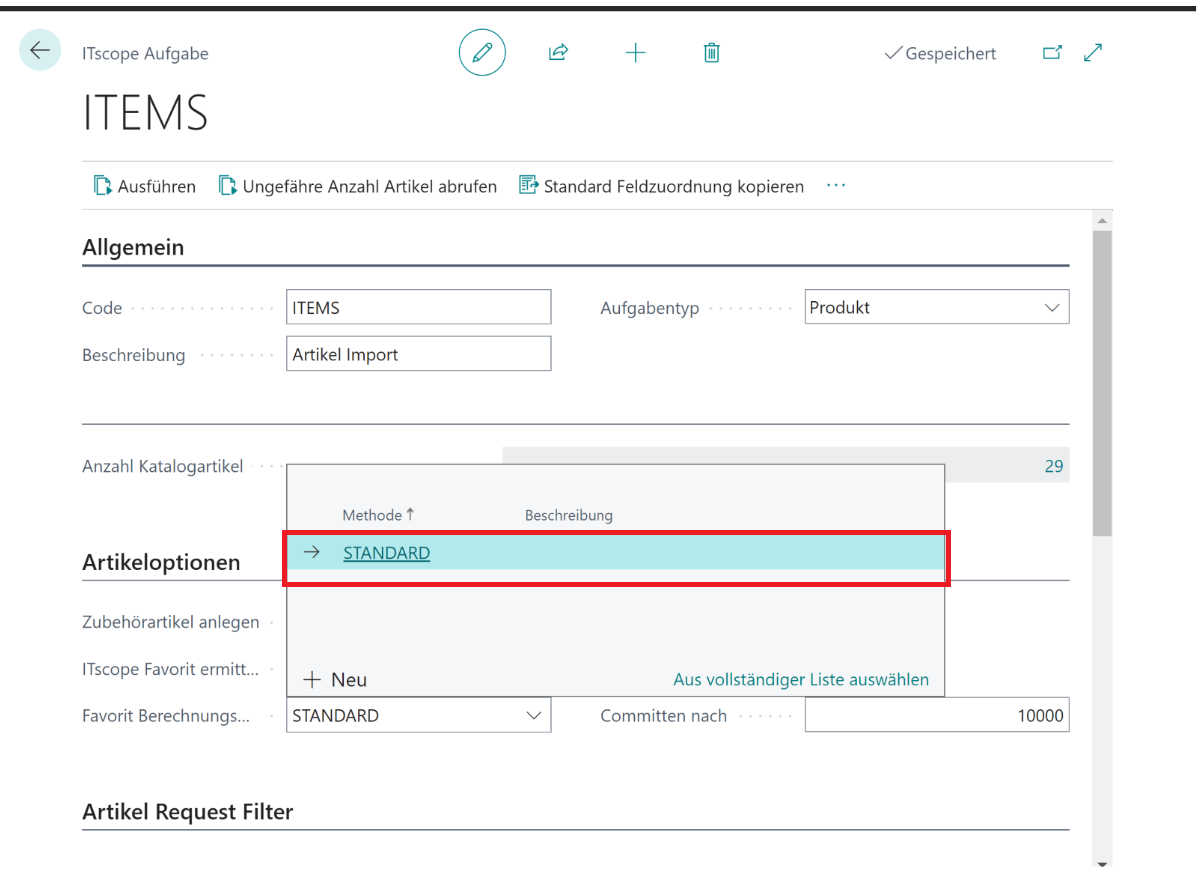The width and height of the screenshot is (1200, 870).
Task: Open page in new window icon
Action: click(1052, 53)
